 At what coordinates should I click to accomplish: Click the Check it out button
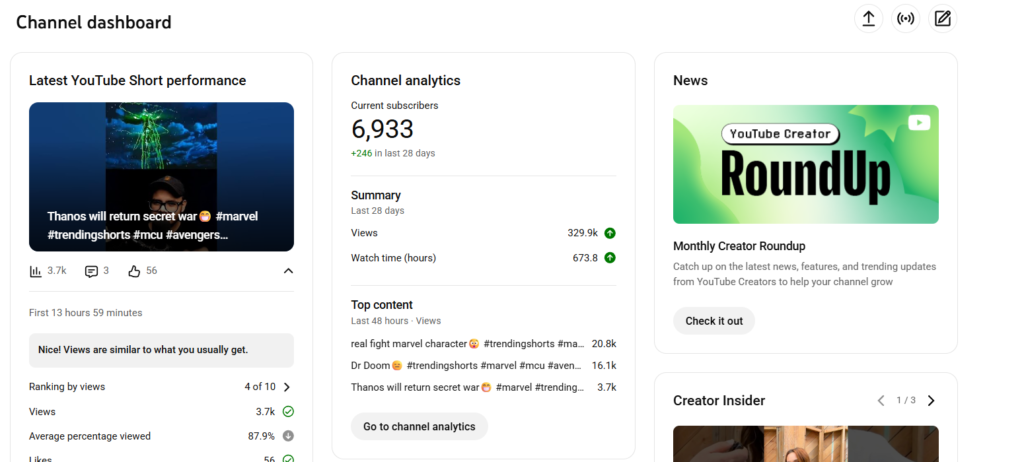714,321
